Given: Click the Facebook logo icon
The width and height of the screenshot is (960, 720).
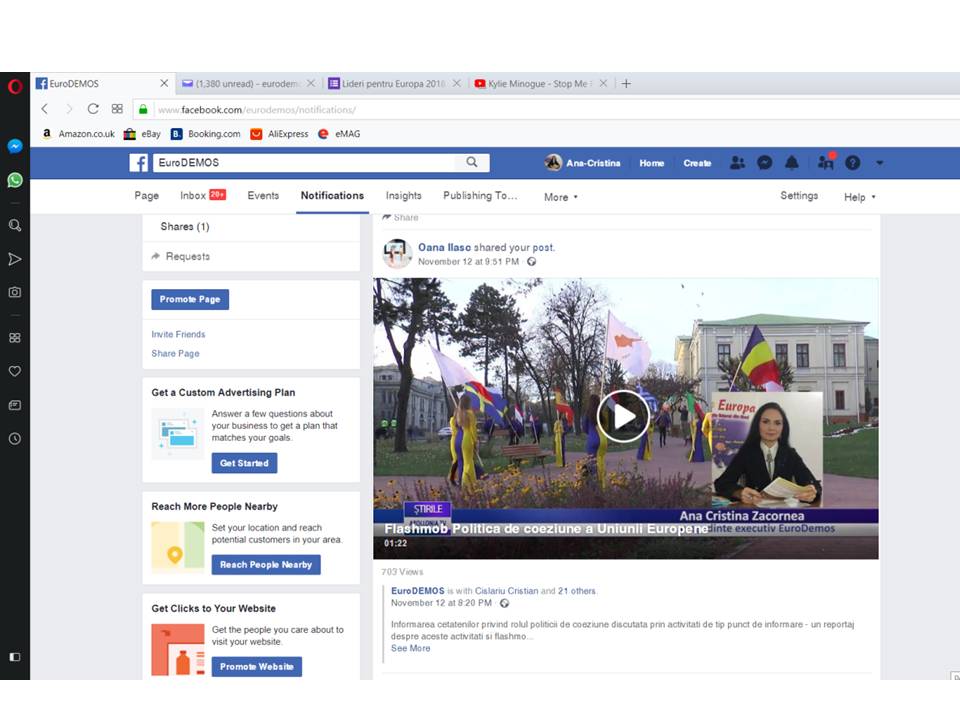Looking at the screenshot, I should coord(139,163).
